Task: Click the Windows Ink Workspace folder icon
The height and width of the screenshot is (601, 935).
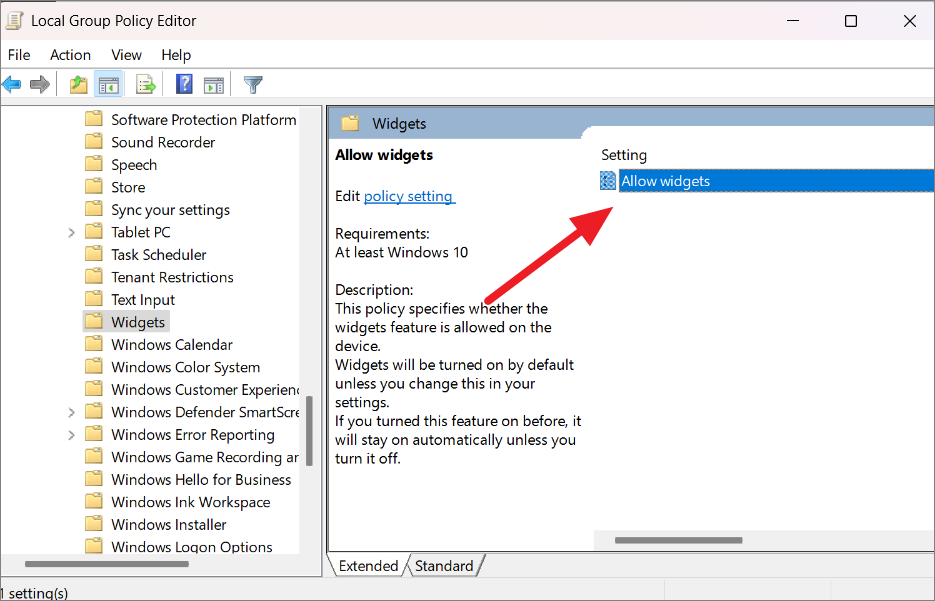Action: (94, 501)
